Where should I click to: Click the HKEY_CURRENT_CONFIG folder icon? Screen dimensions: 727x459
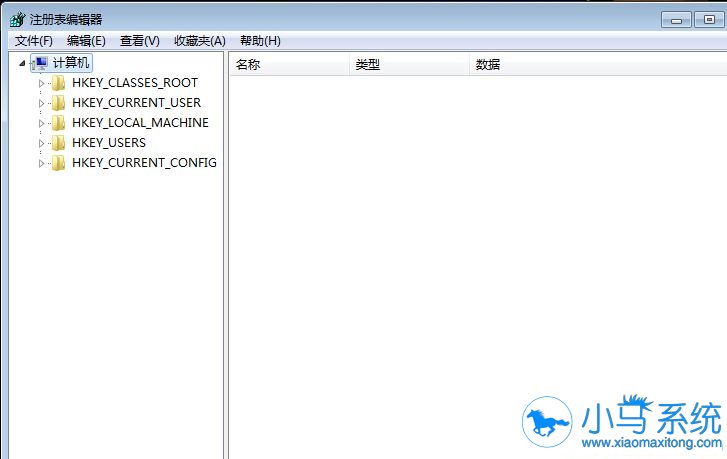point(58,163)
